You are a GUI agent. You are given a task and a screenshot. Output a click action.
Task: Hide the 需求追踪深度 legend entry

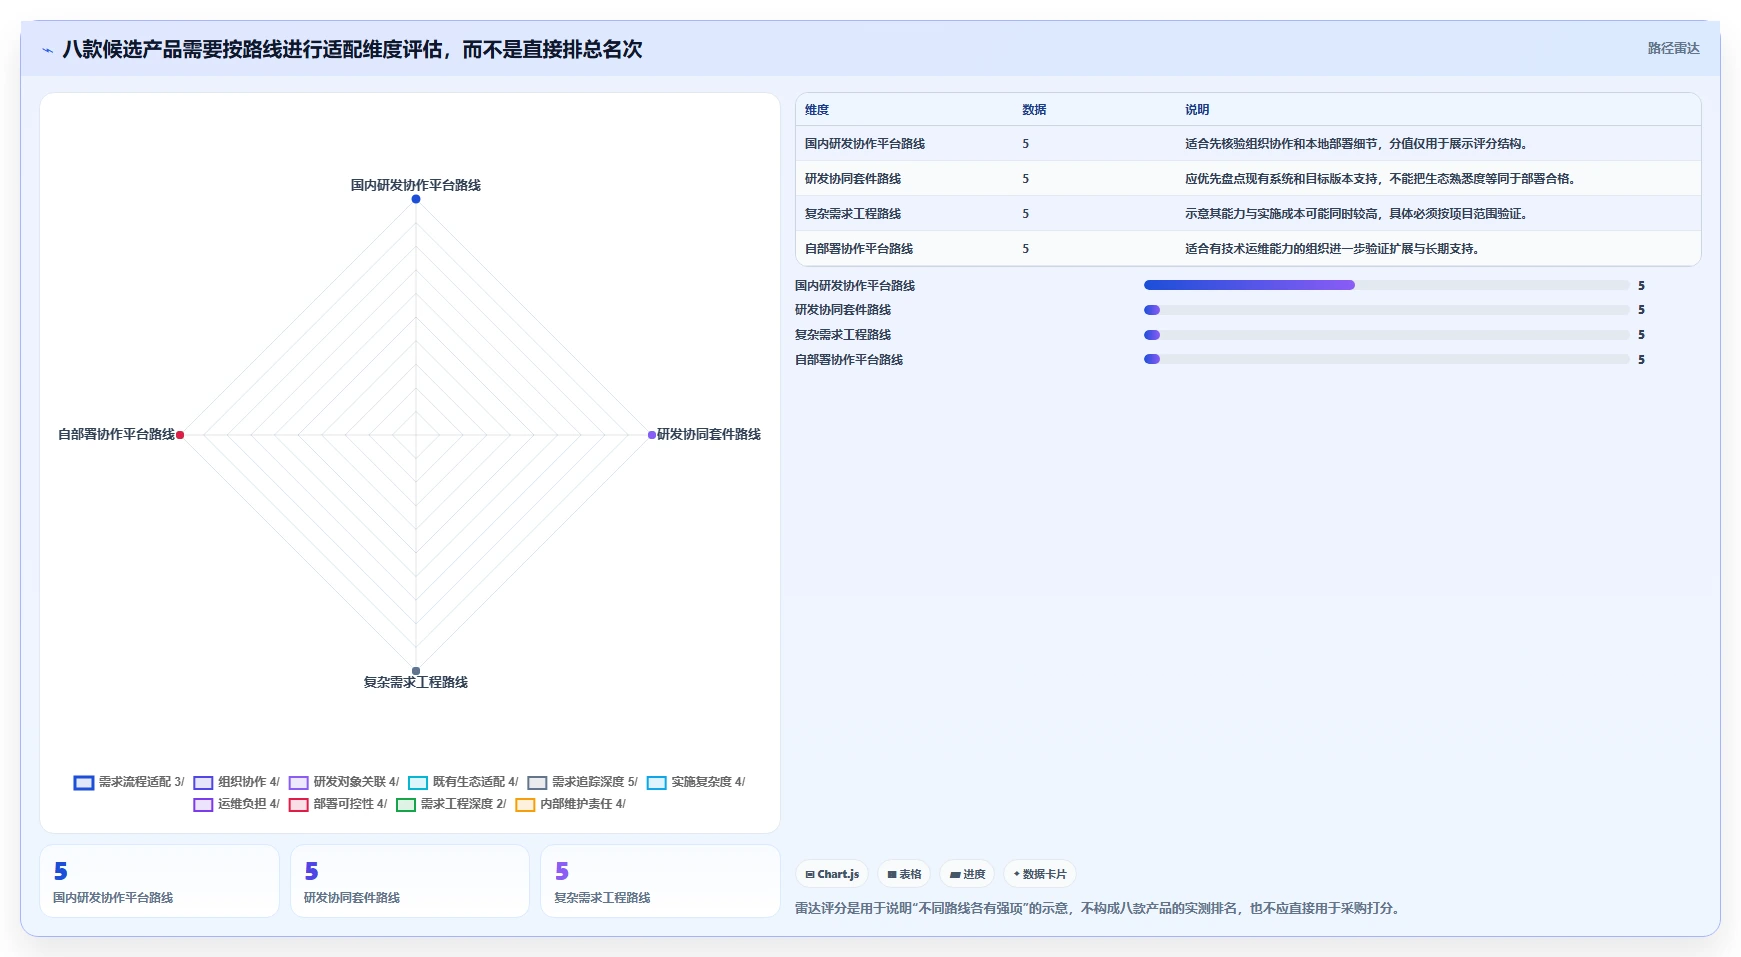(x=583, y=782)
